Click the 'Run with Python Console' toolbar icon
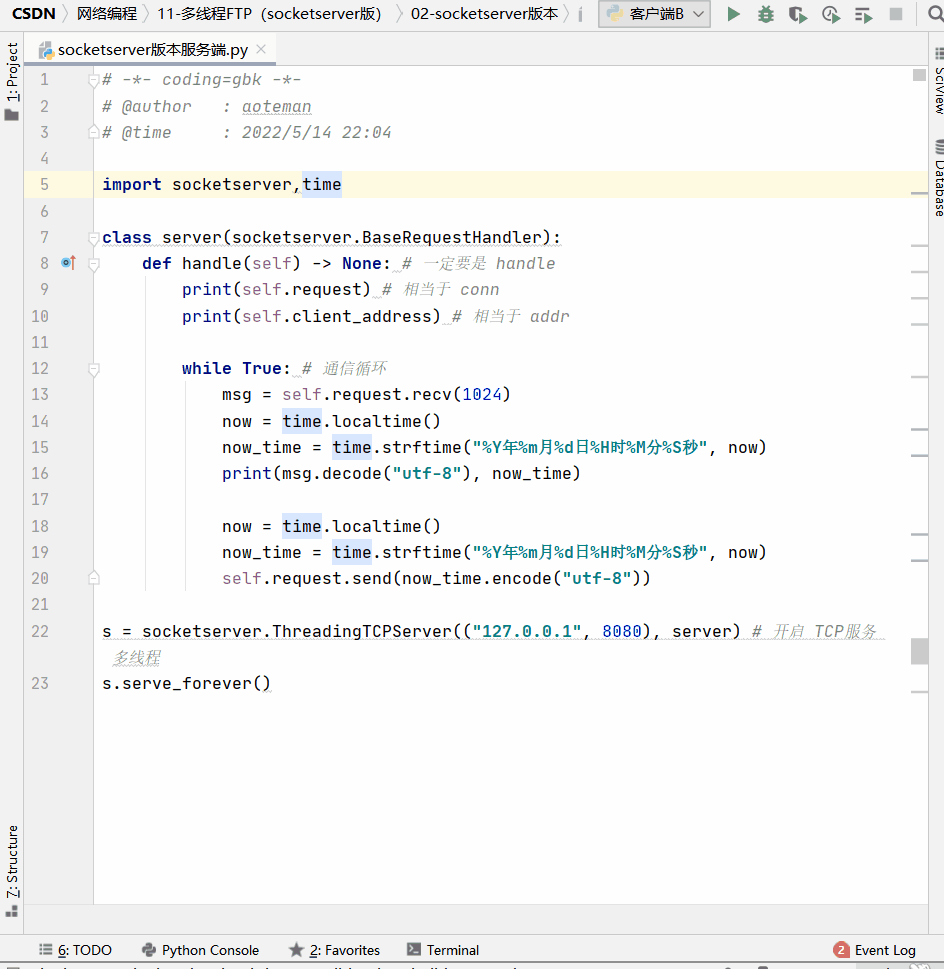 (x=864, y=14)
